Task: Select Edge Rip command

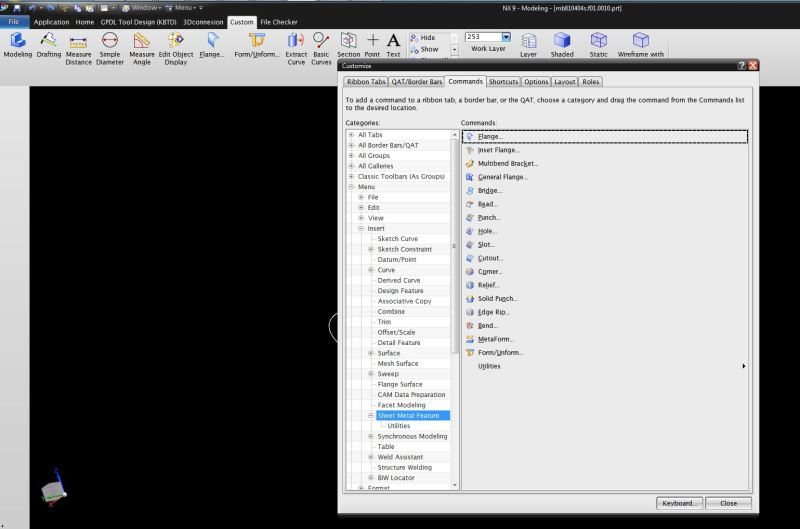Action: pos(488,312)
